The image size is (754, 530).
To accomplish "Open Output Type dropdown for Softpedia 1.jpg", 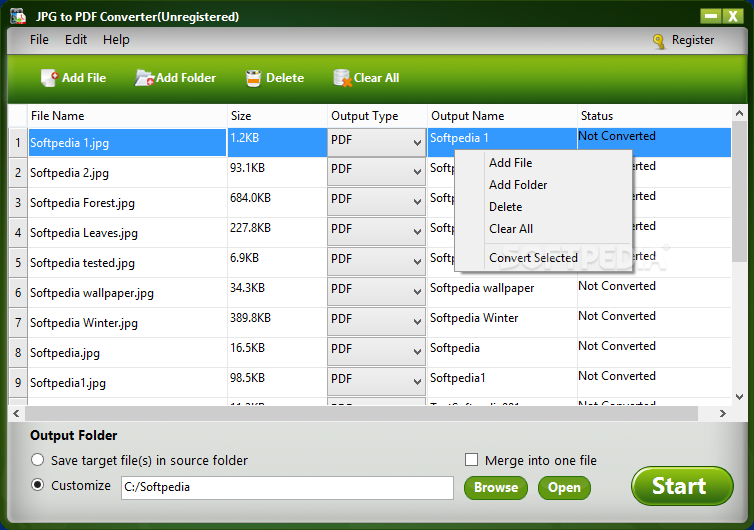I will (376, 142).
